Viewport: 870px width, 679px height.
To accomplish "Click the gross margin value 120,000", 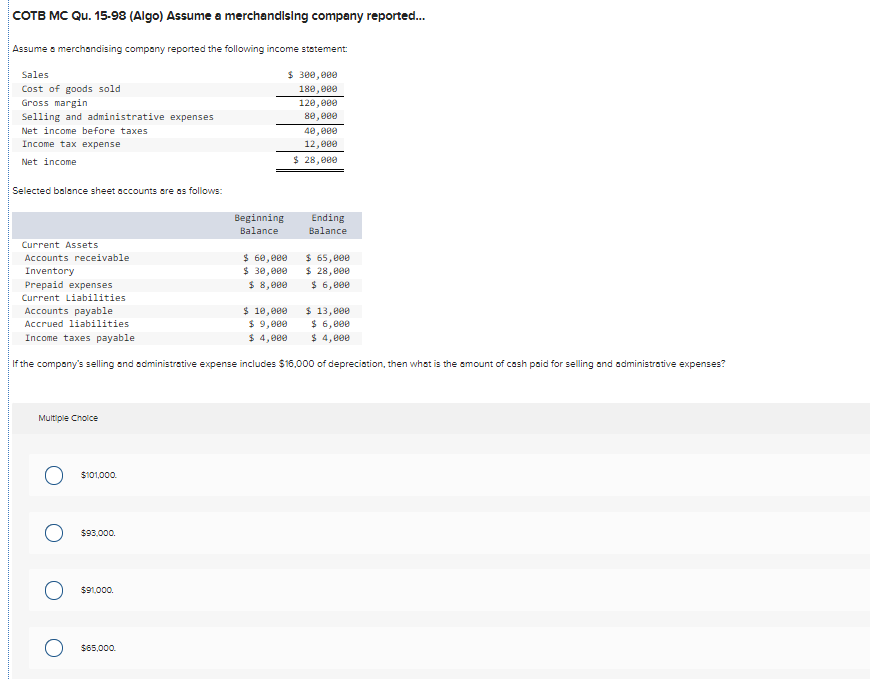I will (x=318, y=103).
